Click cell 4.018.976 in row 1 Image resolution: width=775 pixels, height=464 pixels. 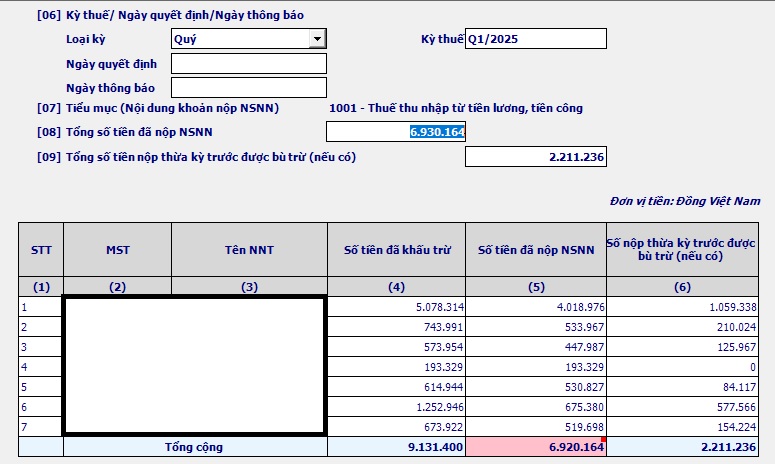(536, 307)
